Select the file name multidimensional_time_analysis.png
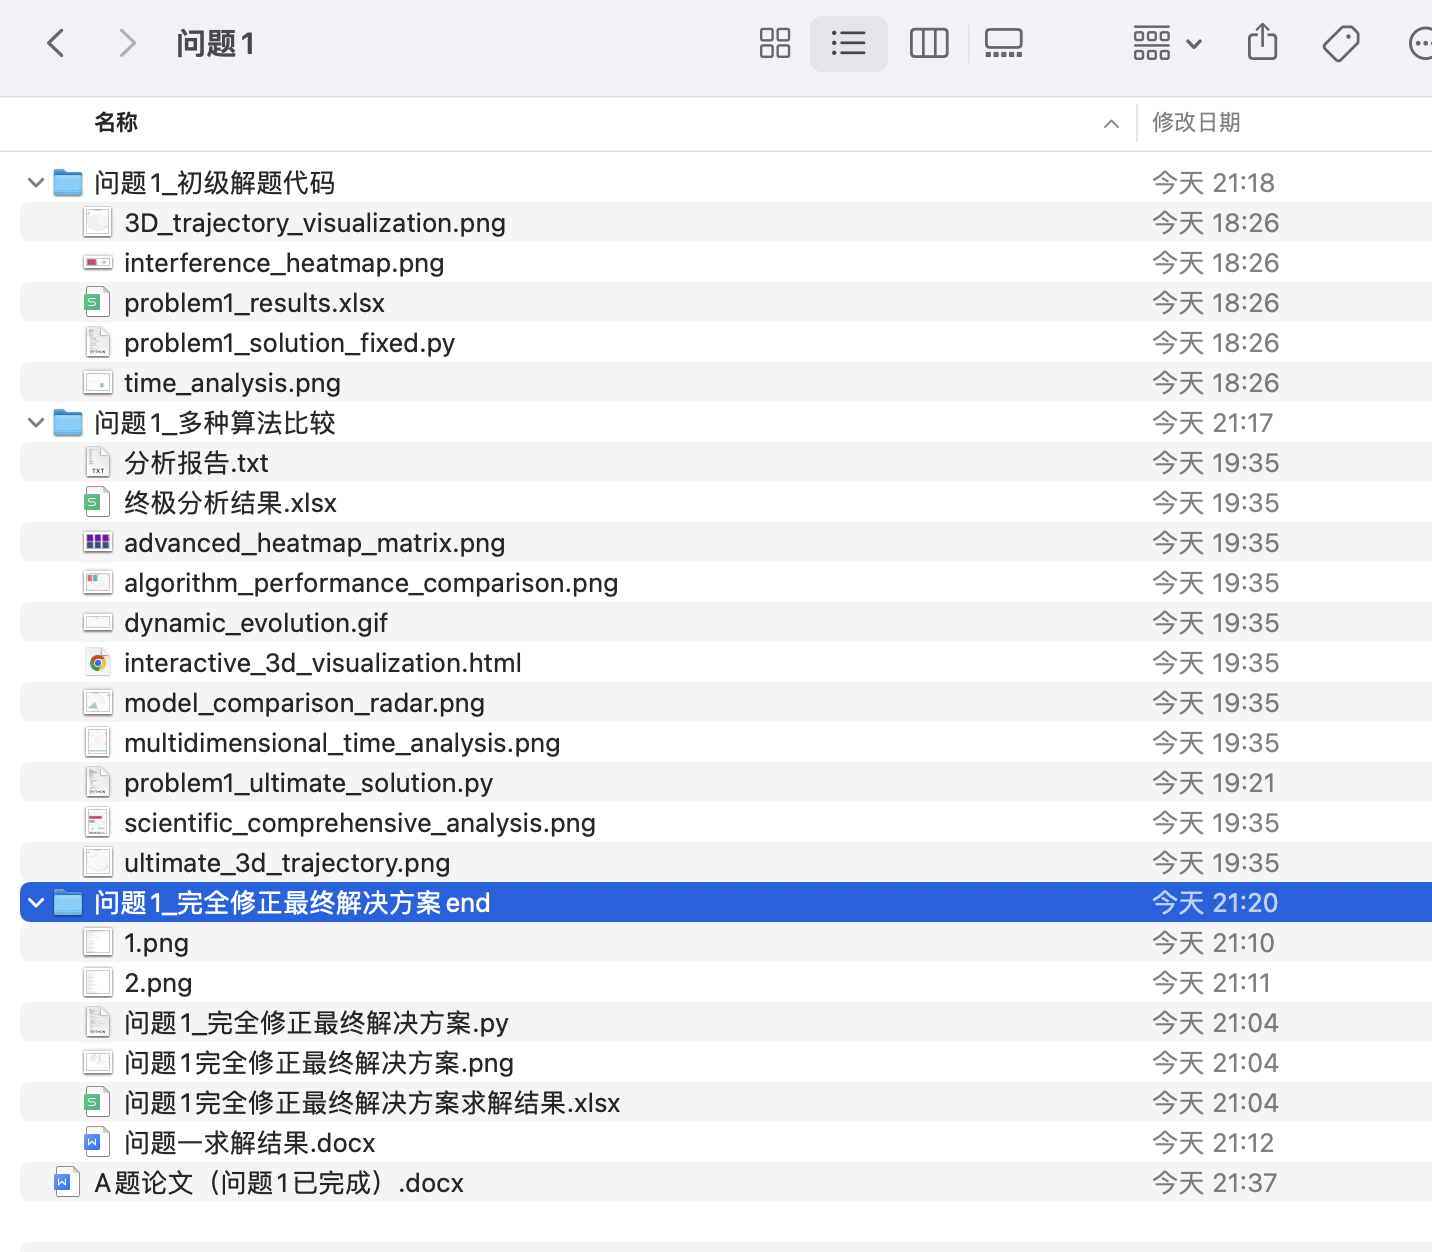 (x=342, y=743)
